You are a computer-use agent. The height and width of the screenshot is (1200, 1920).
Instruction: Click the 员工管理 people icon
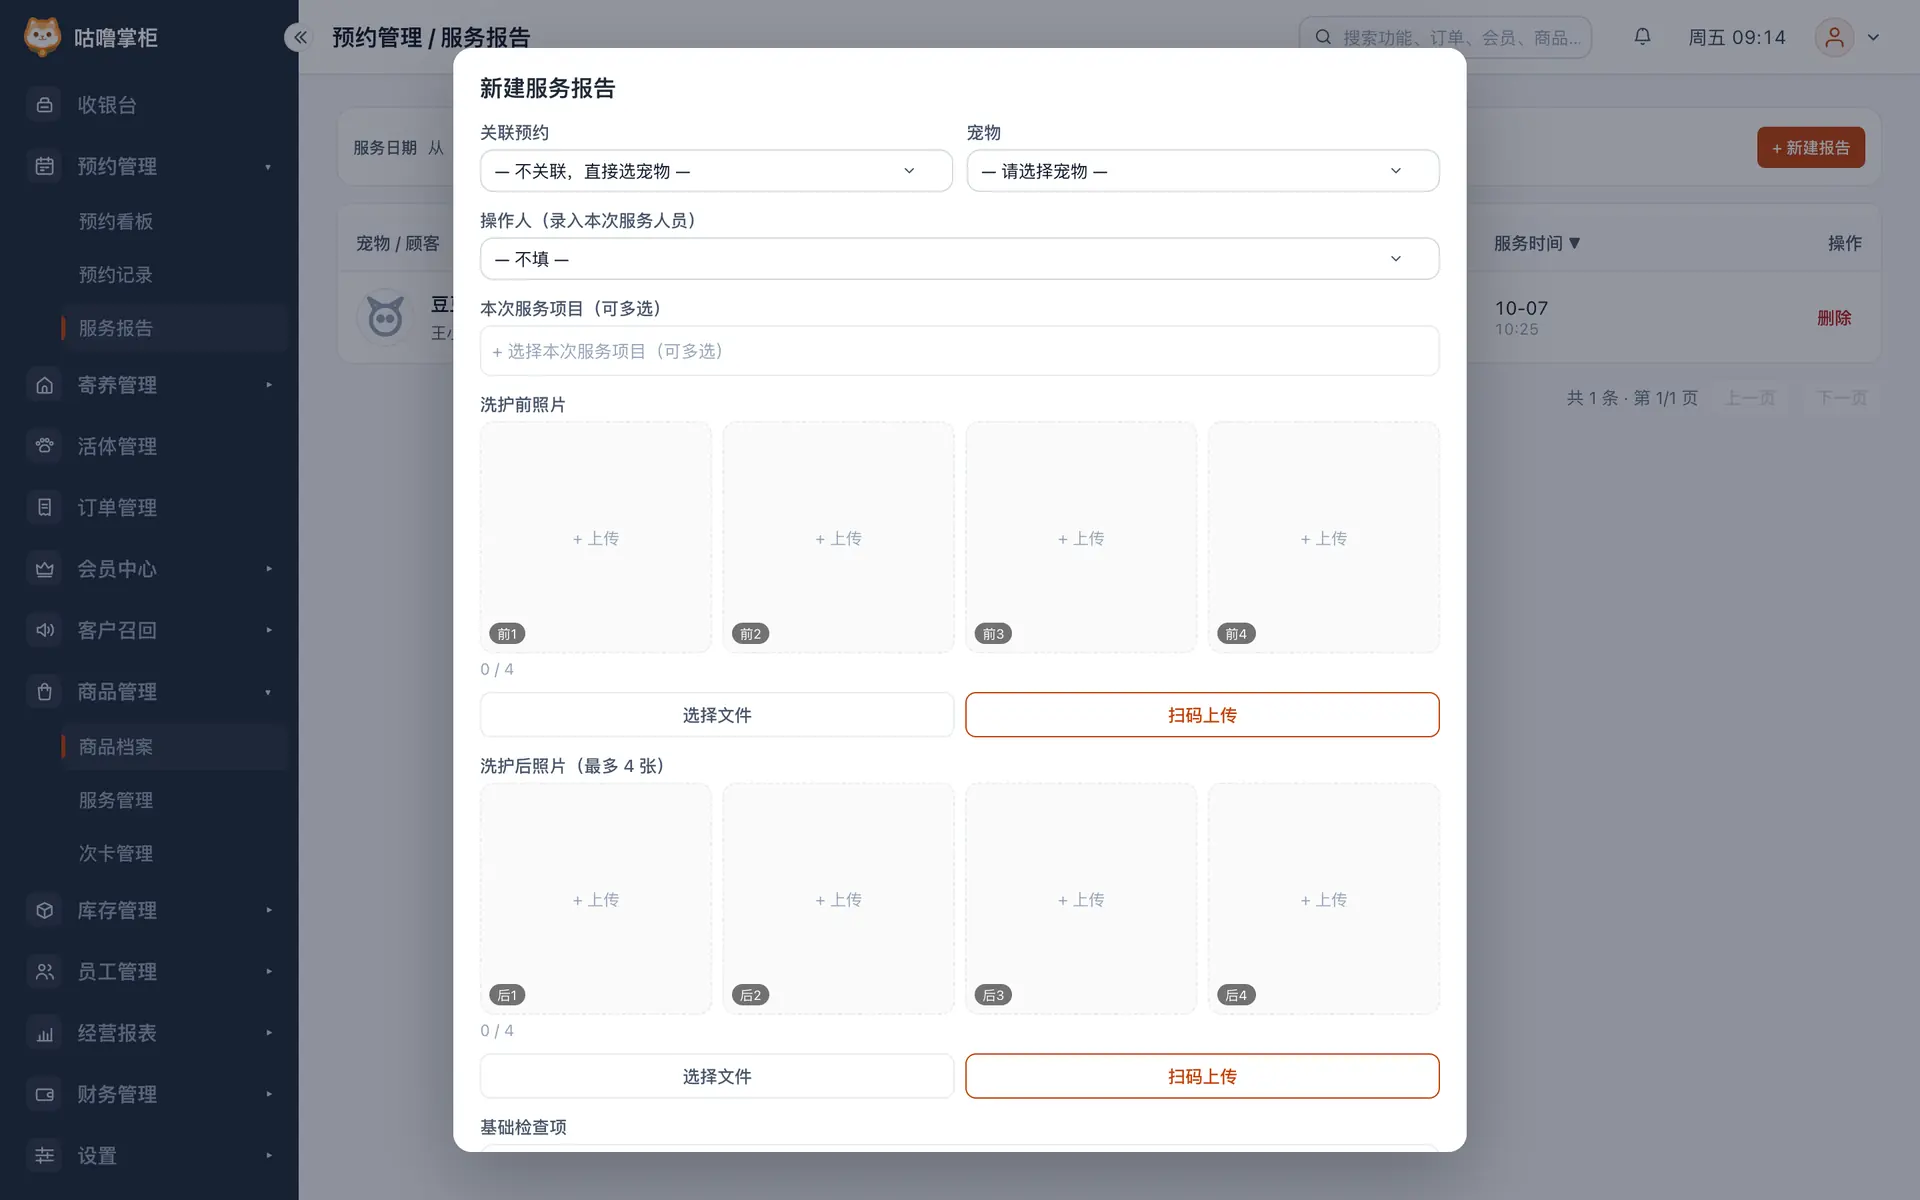pyautogui.click(x=45, y=971)
